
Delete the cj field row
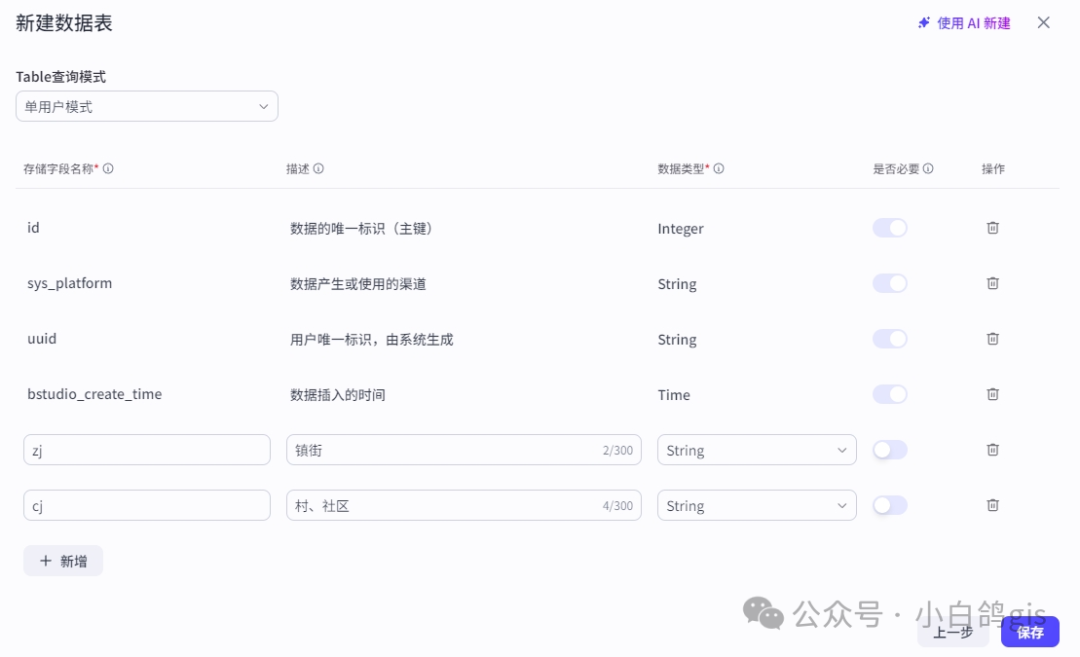(993, 505)
